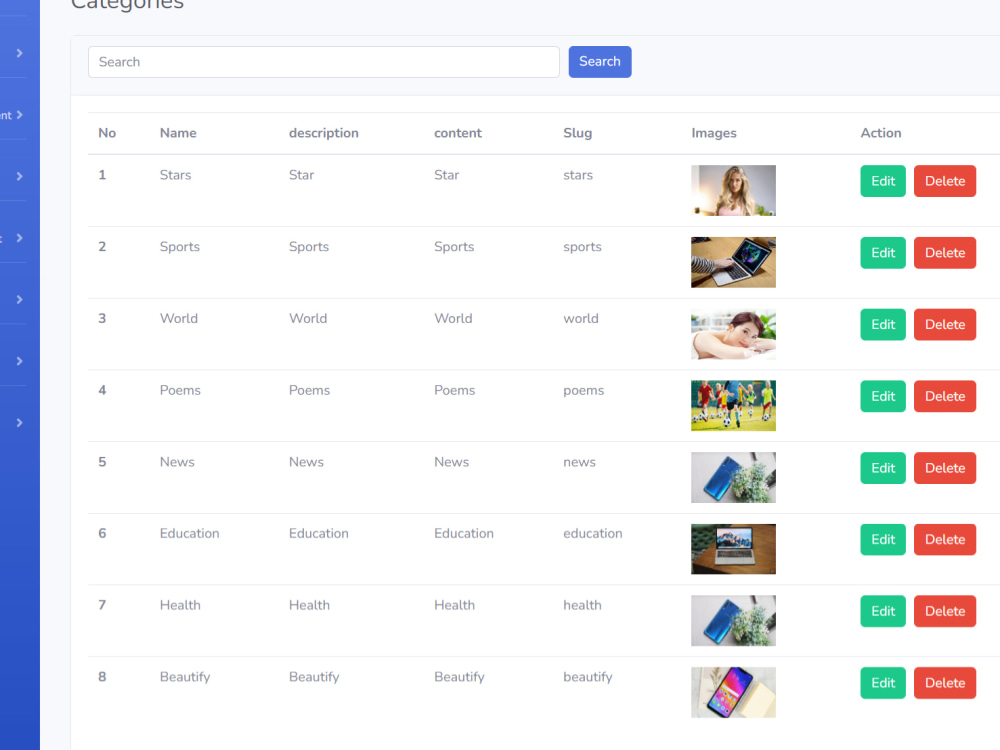Delete the Health category
Viewport: 1000px width, 750px height.
point(945,611)
